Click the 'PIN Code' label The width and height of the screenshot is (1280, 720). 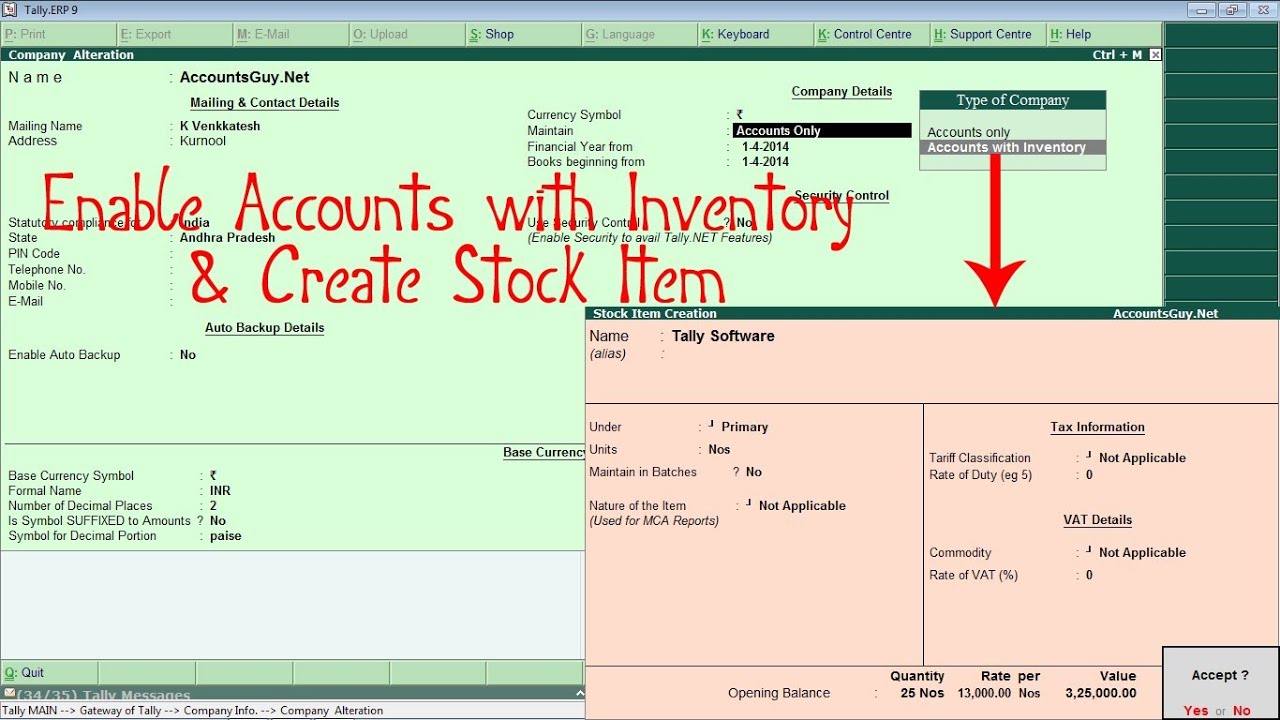[34, 254]
